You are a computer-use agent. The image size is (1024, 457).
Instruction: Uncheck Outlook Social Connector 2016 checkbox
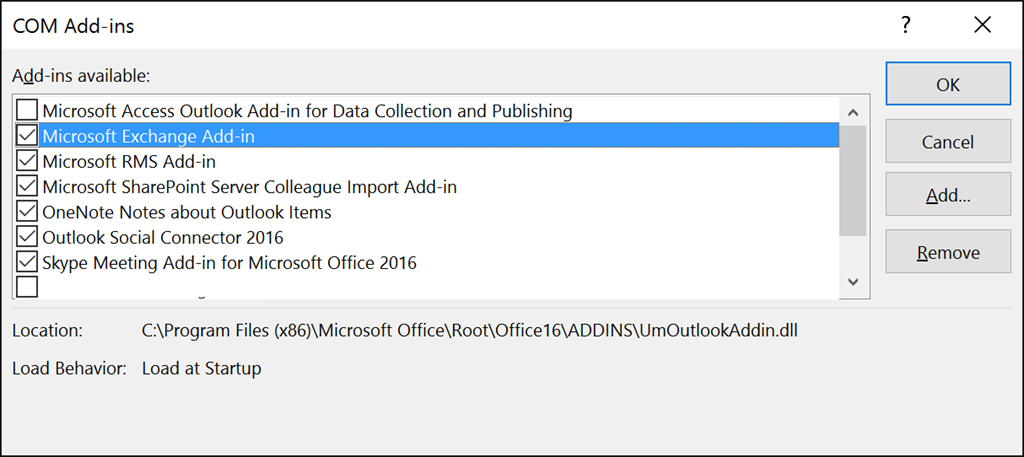[x=27, y=237]
